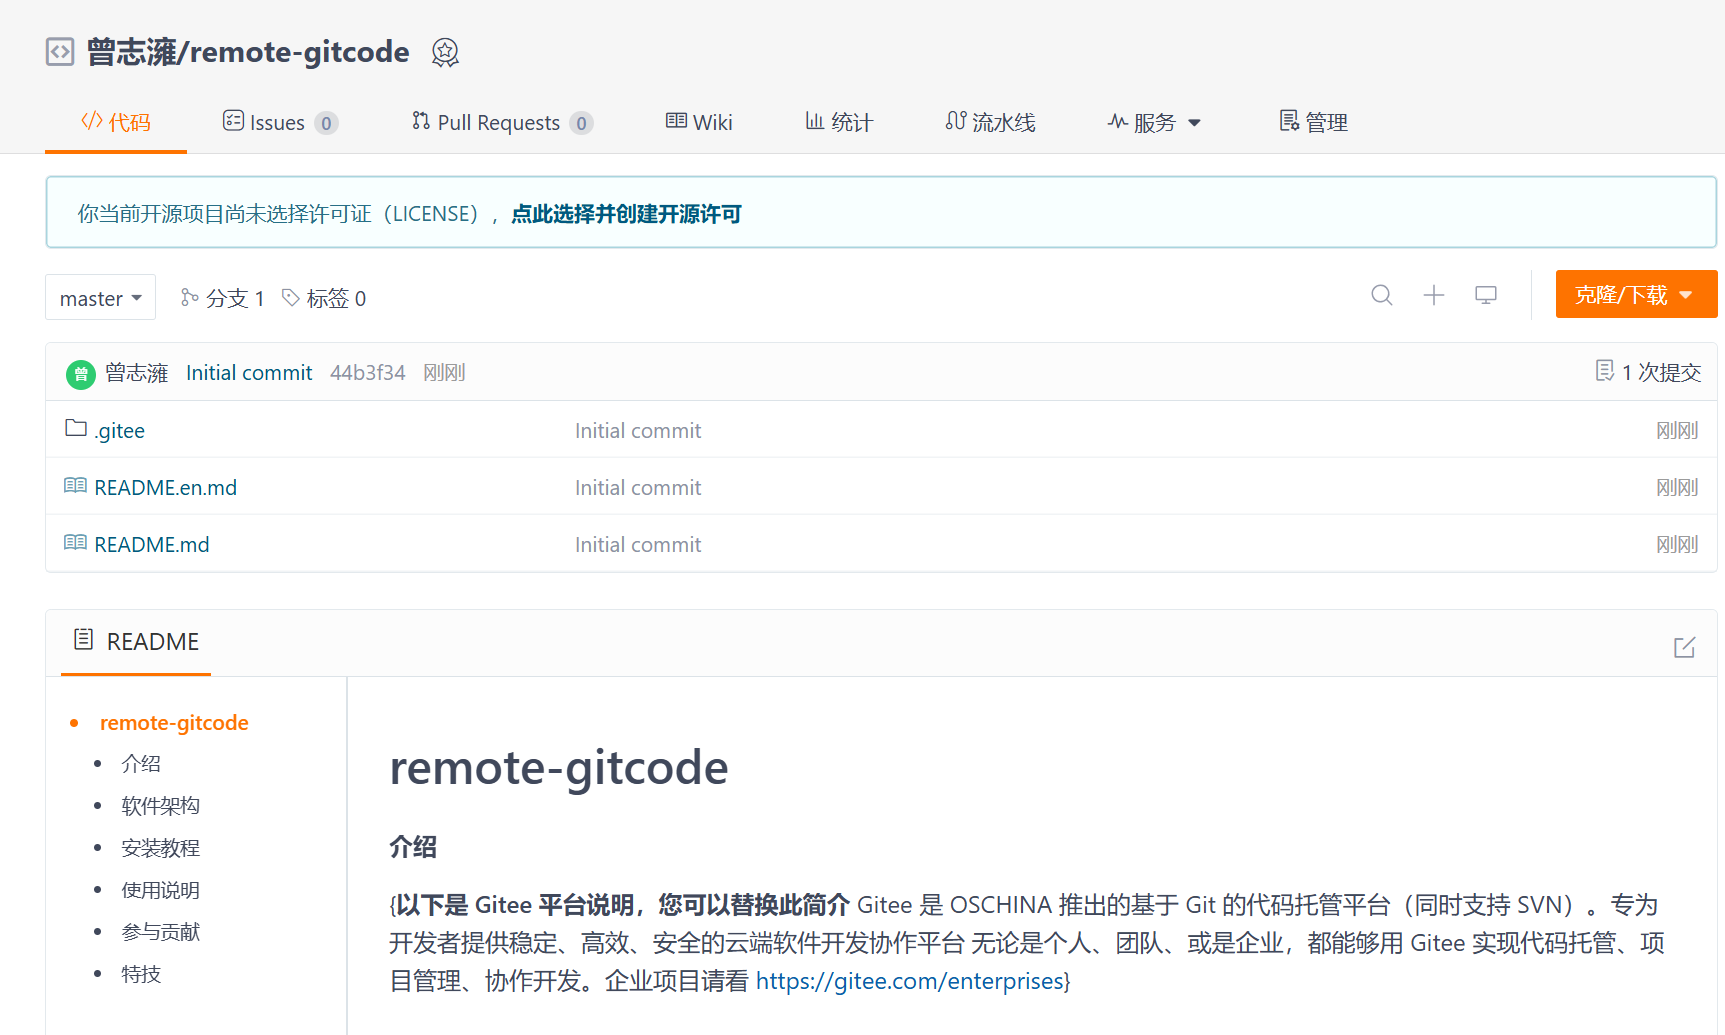This screenshot has width=1725, height=1035.
Task: Click the README section document icon
Action: click(x=84, y=639)
